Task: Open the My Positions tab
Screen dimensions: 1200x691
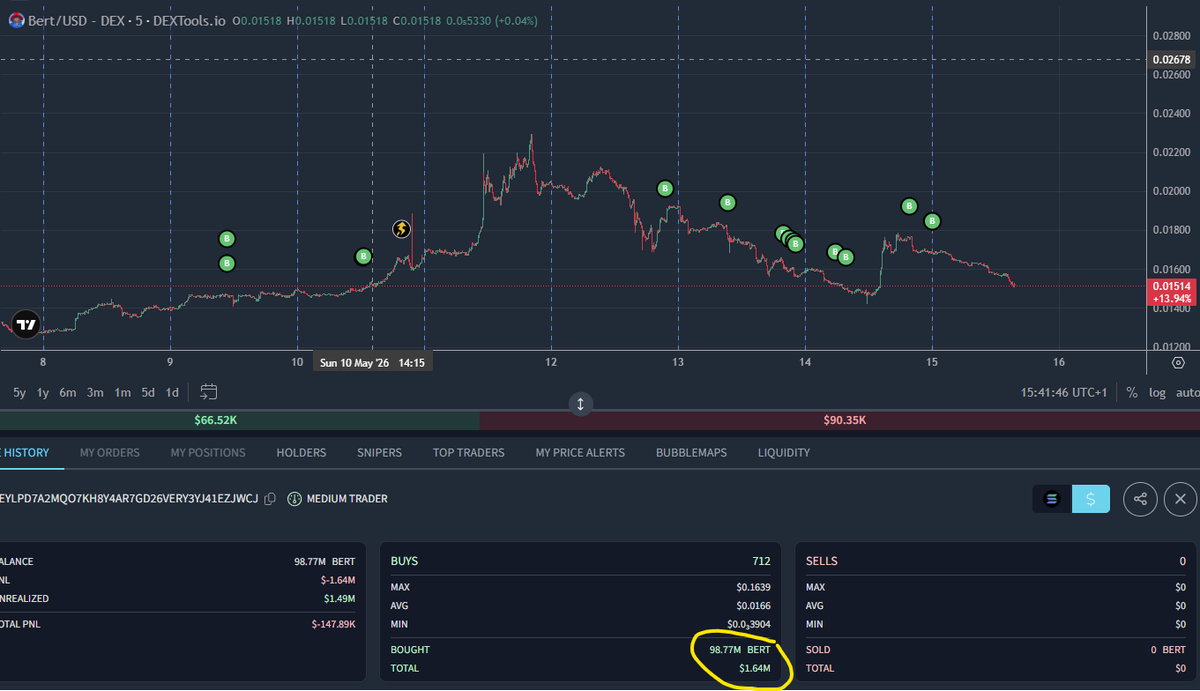Action: click(x=208, y=452)
